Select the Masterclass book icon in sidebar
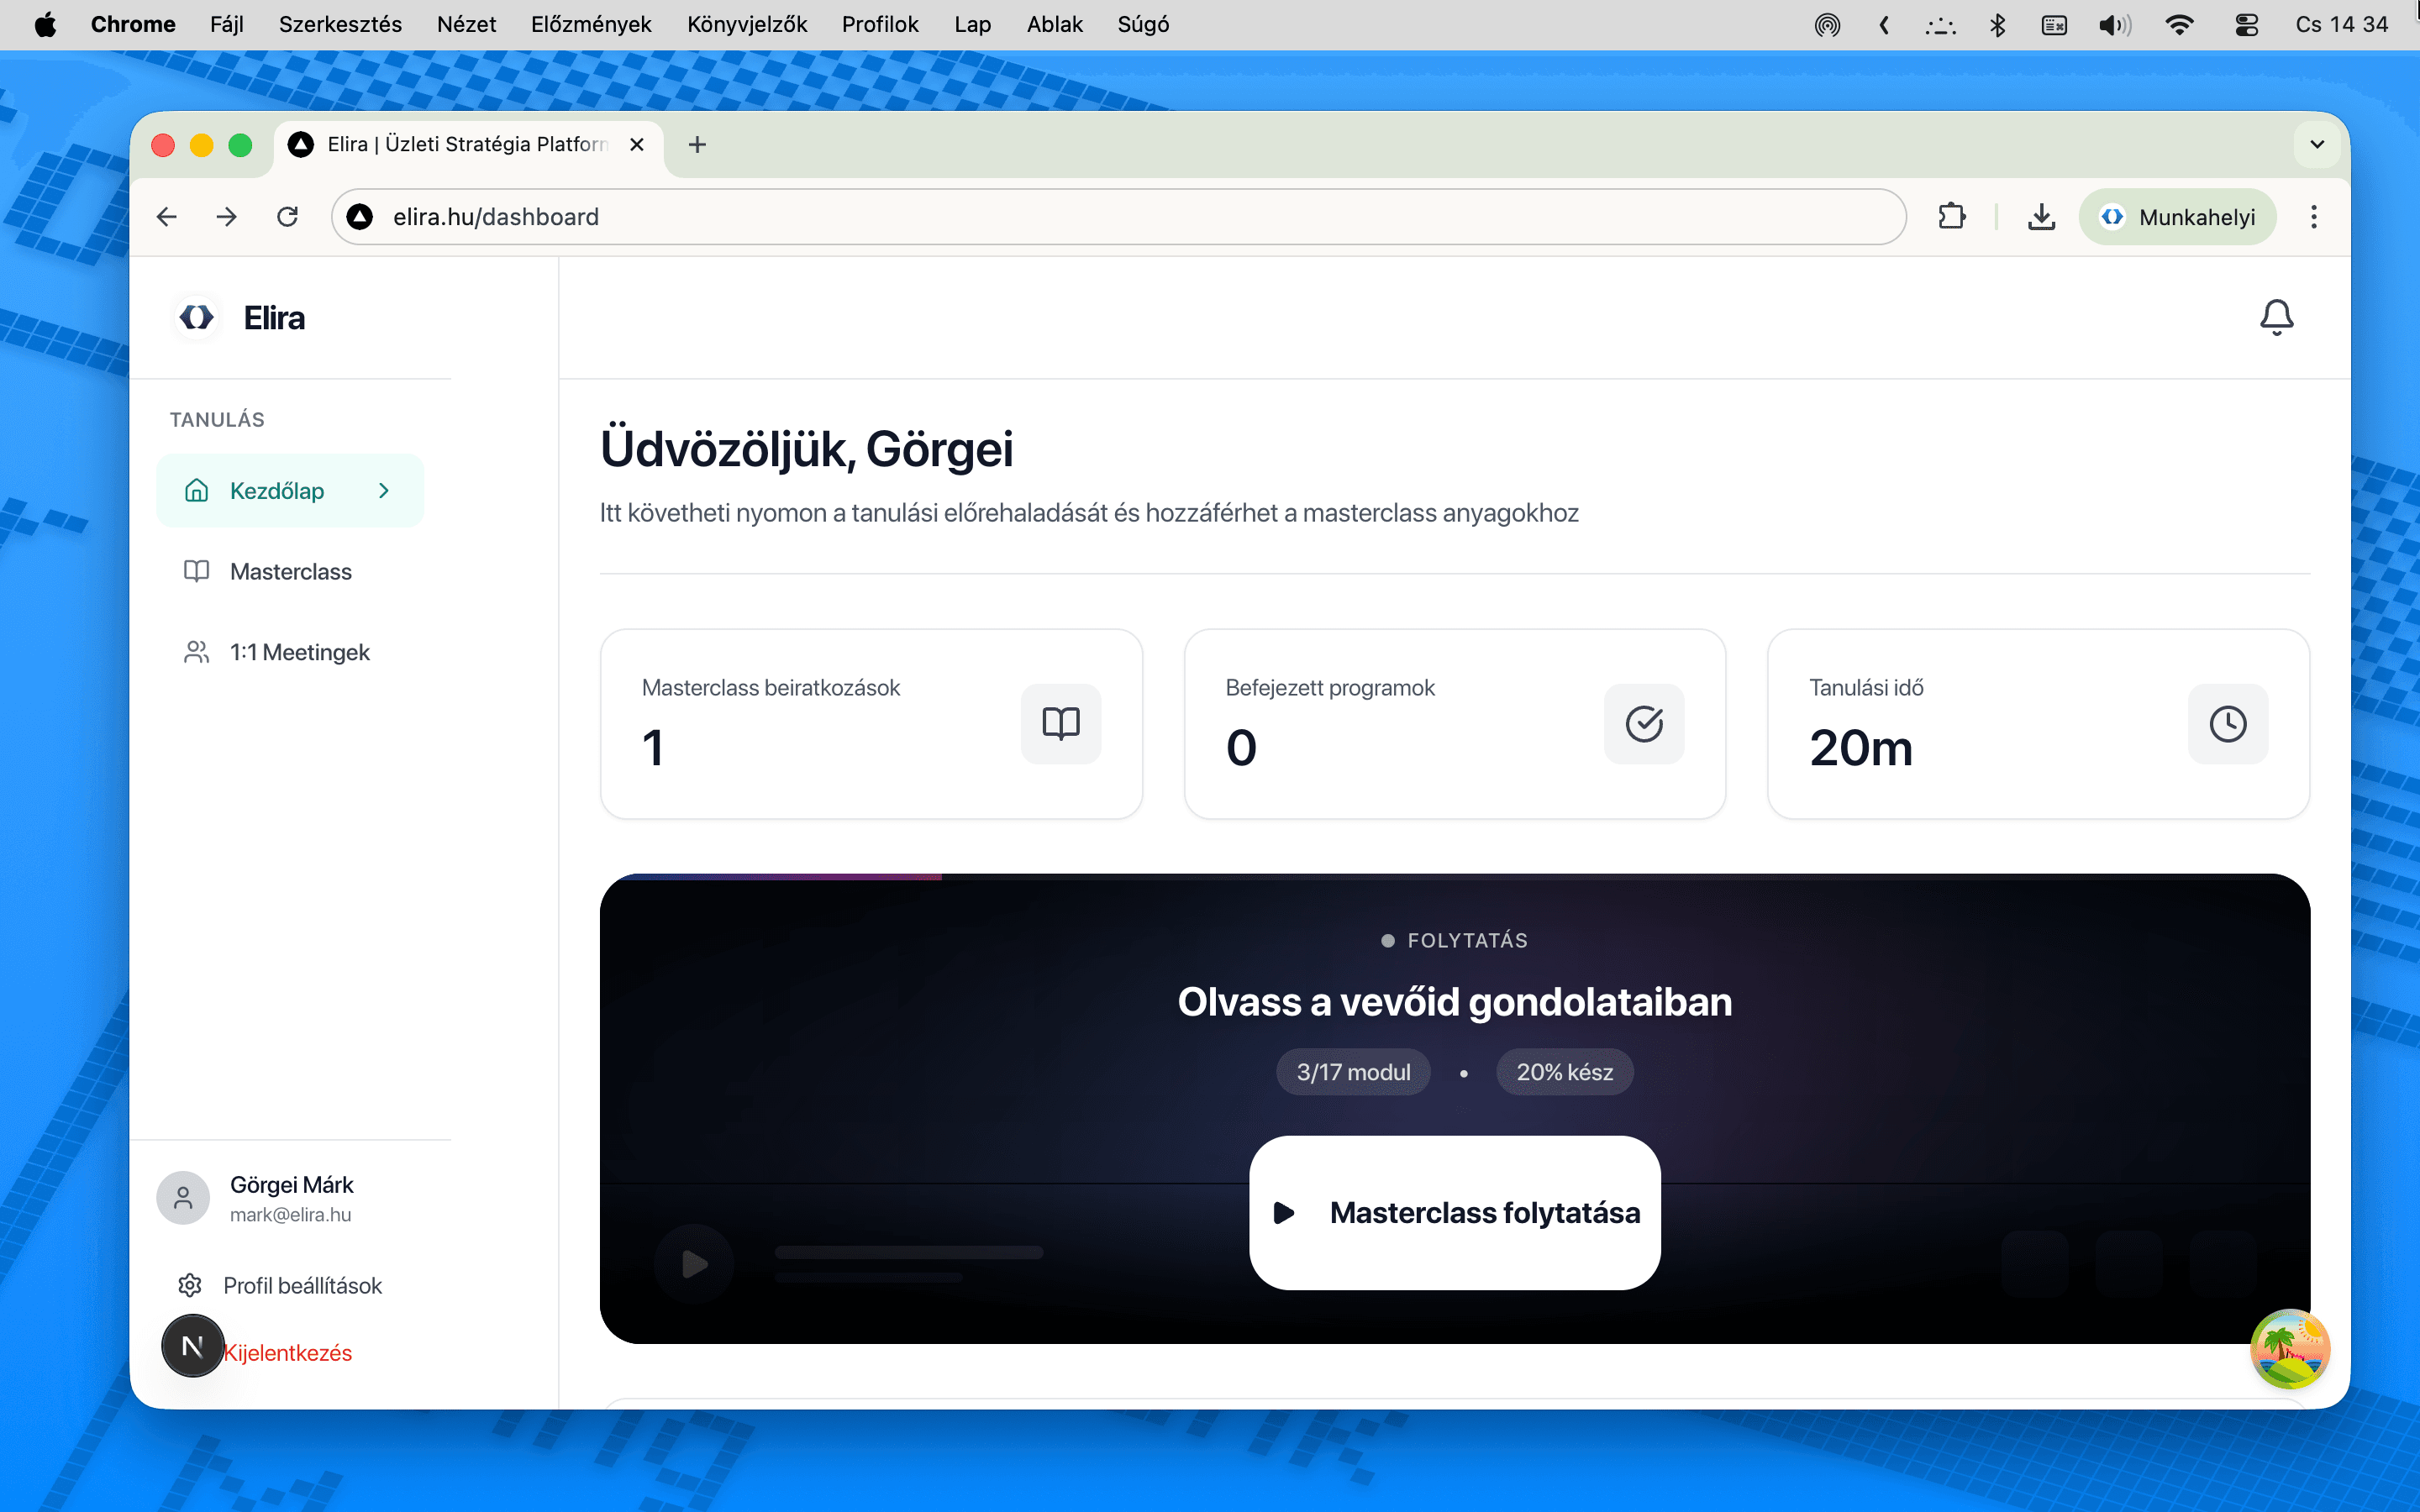This screenshot has height=1512, width=2420. pos(196,570)
